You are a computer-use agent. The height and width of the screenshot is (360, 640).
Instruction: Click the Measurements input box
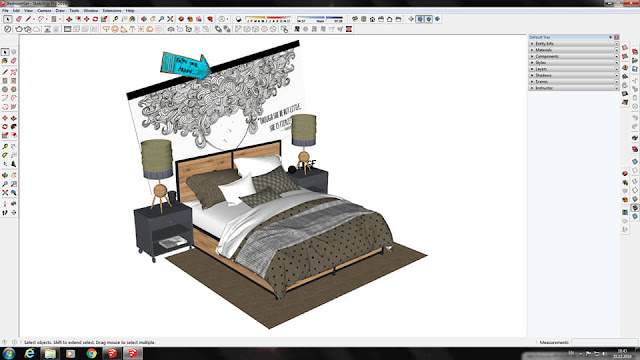(604, 342)
